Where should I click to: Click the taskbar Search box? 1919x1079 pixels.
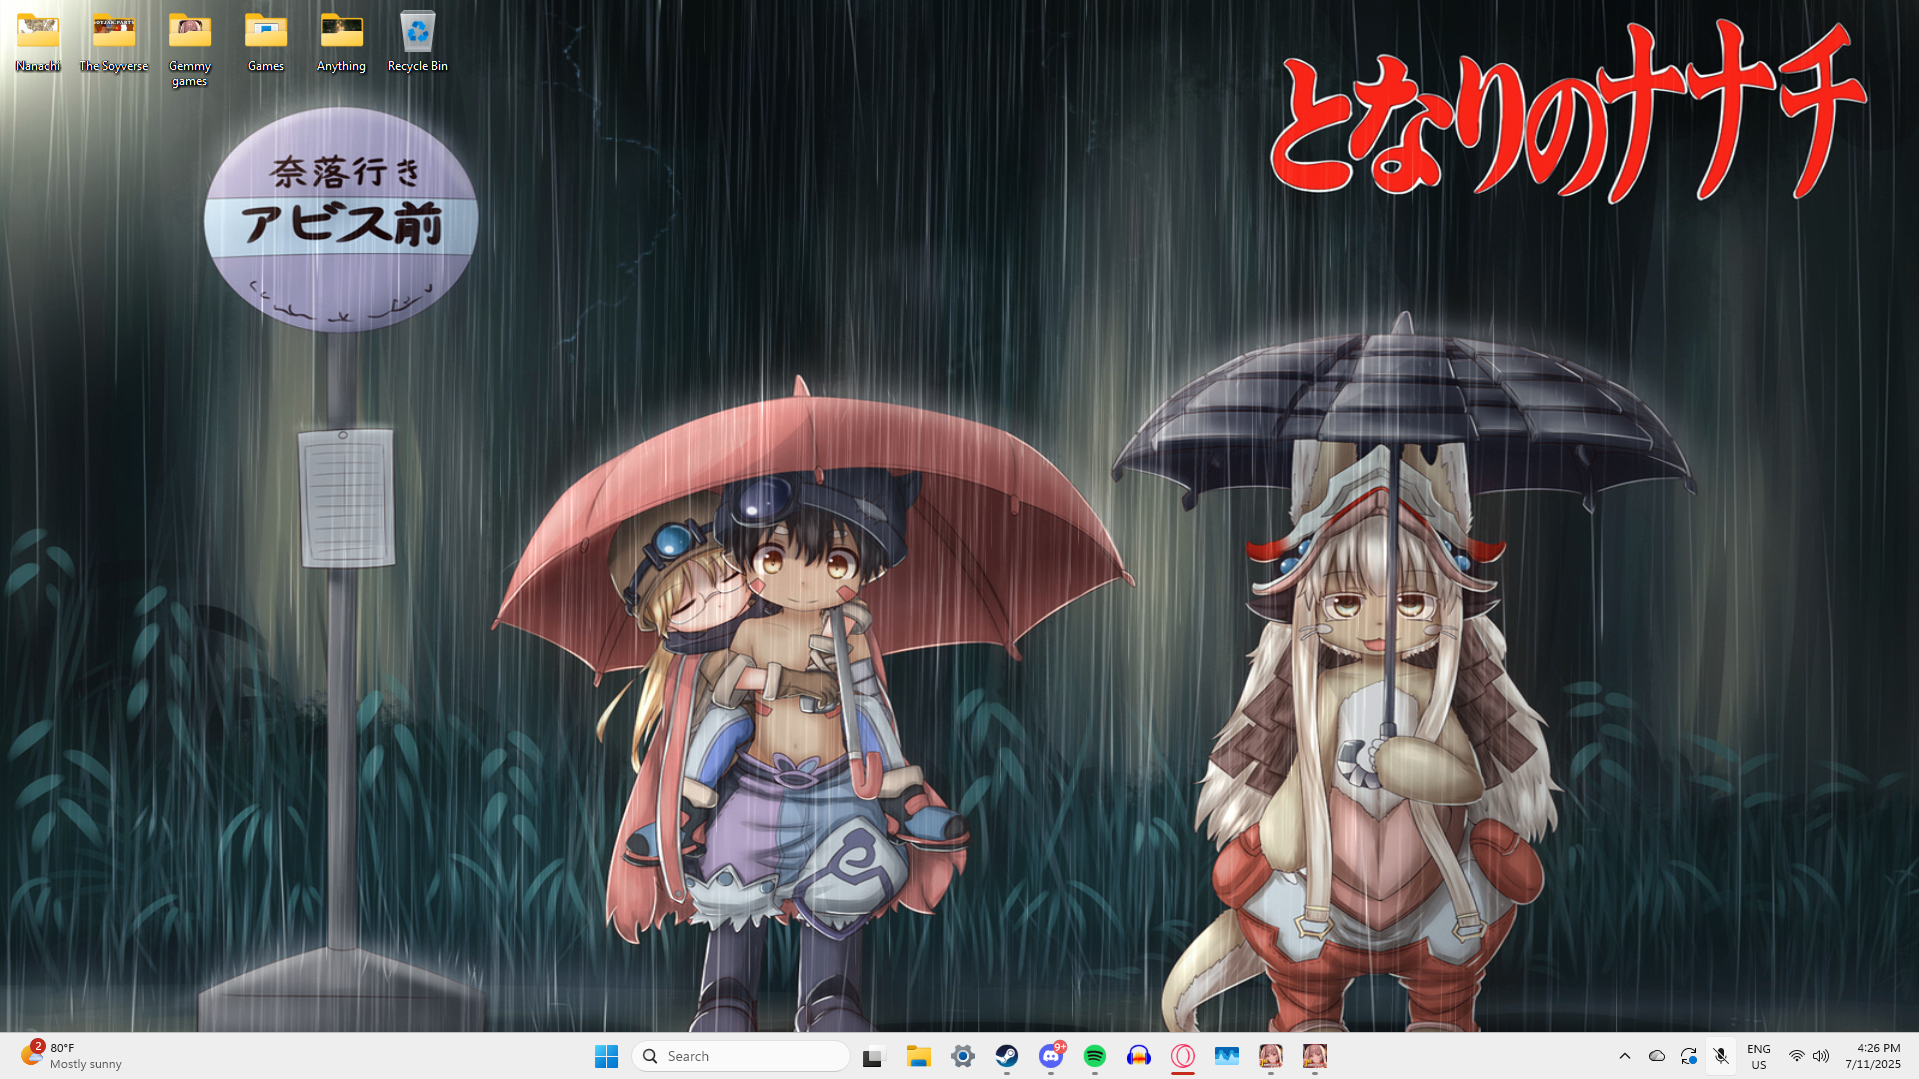click(741, 1056)
